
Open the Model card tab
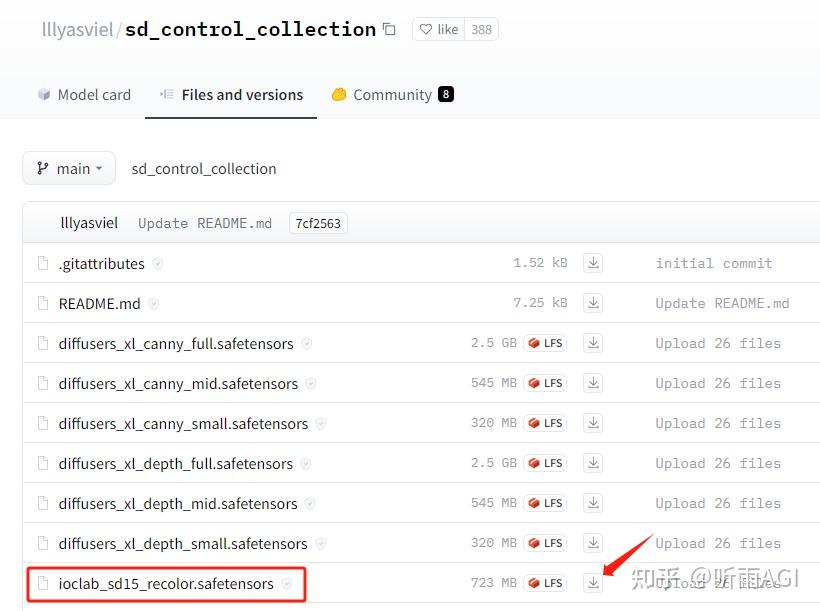pos(84,95)
